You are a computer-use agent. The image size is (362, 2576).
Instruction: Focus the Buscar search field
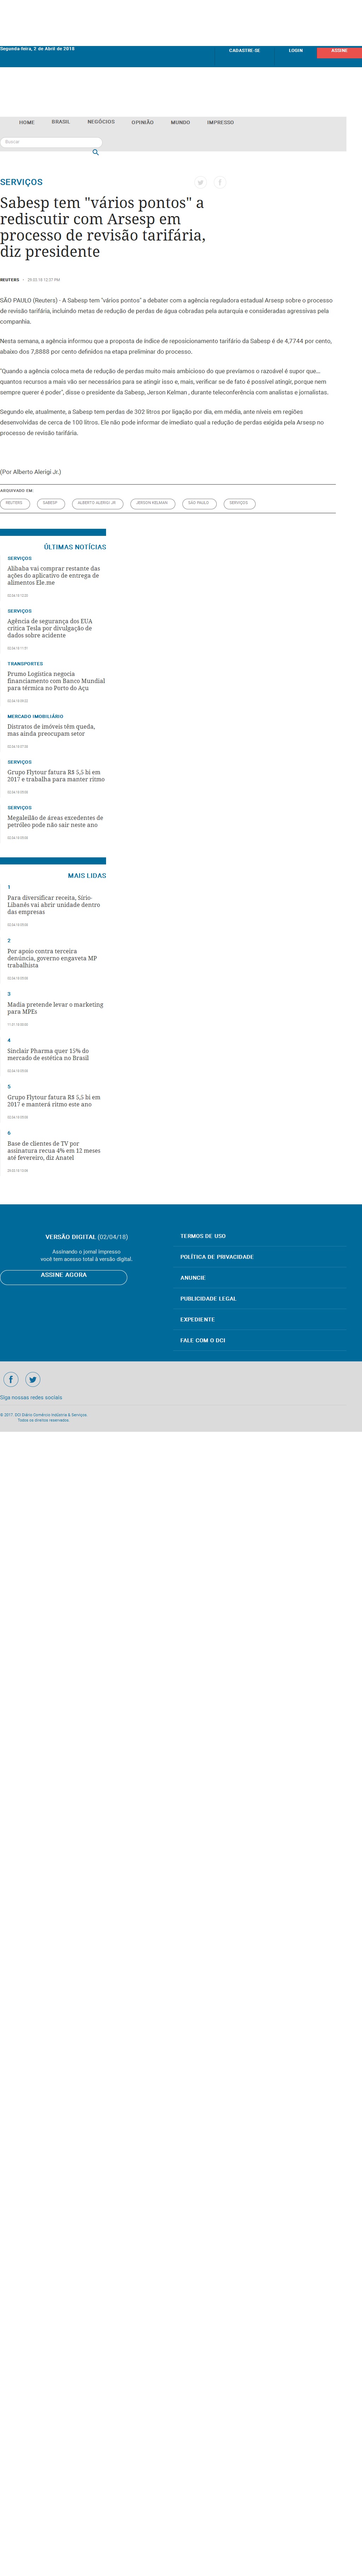pyautogui.click(x=51, y=142)
